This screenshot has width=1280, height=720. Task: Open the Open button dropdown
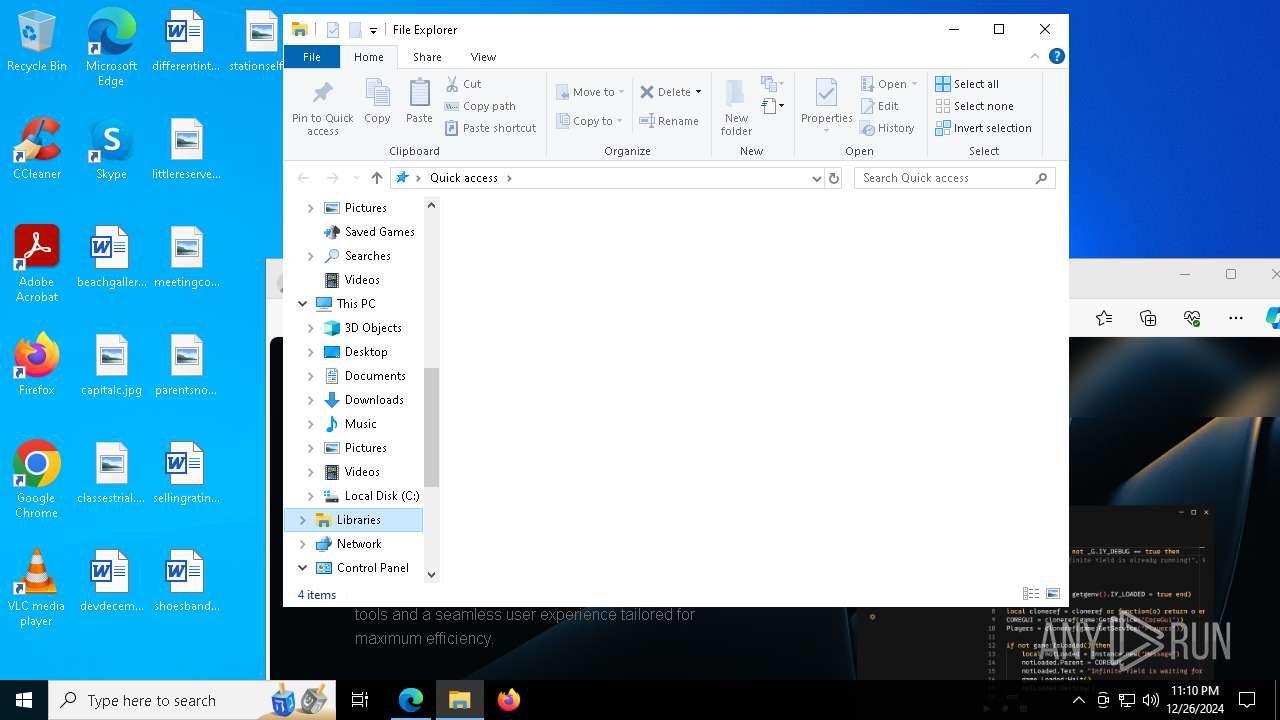point(914,84)
